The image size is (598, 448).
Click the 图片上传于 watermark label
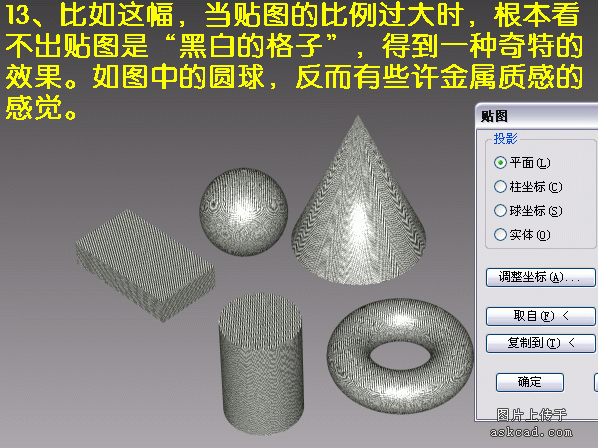click(x=531, y=415)
